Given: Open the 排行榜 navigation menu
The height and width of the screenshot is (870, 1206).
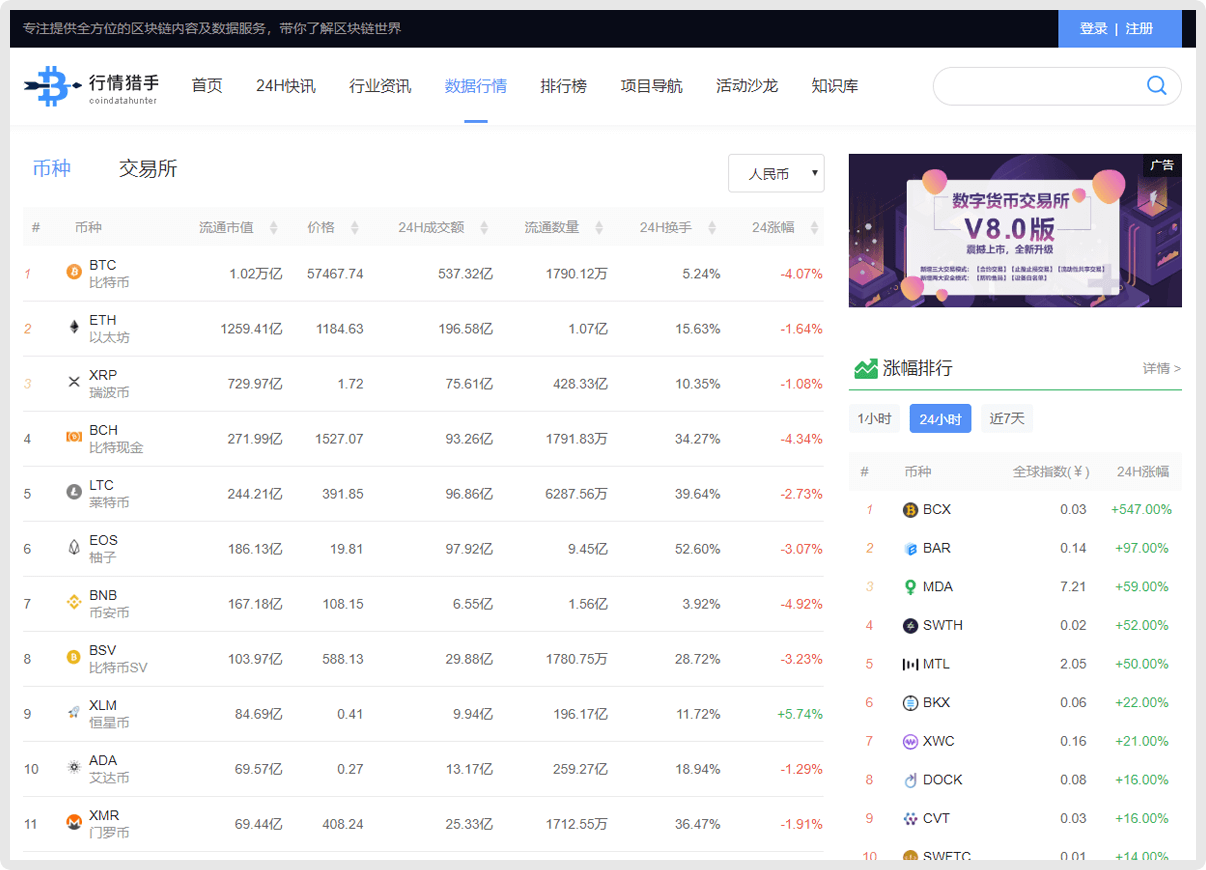Looking at the screenshot, I should tap(563, 86).
